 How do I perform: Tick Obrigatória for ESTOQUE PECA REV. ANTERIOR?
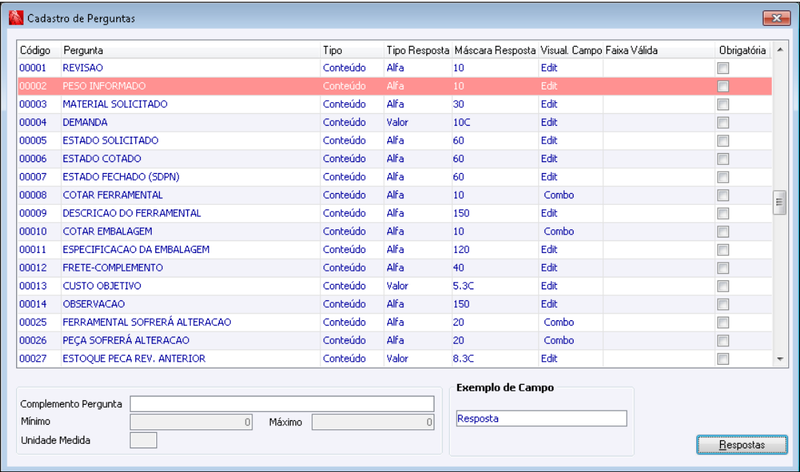point(722,359)
